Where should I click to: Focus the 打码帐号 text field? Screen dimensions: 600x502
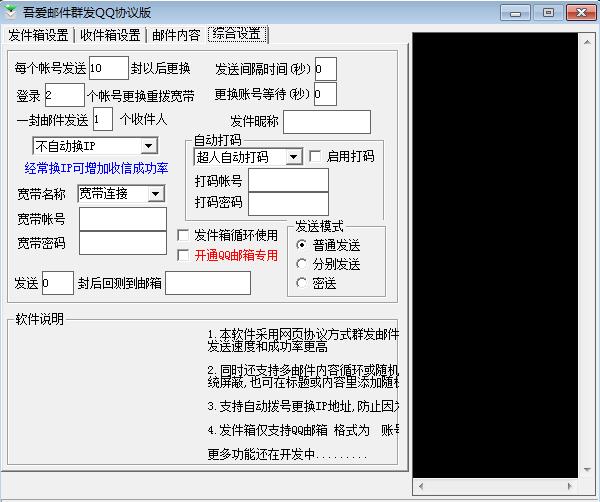pos(288,180)
